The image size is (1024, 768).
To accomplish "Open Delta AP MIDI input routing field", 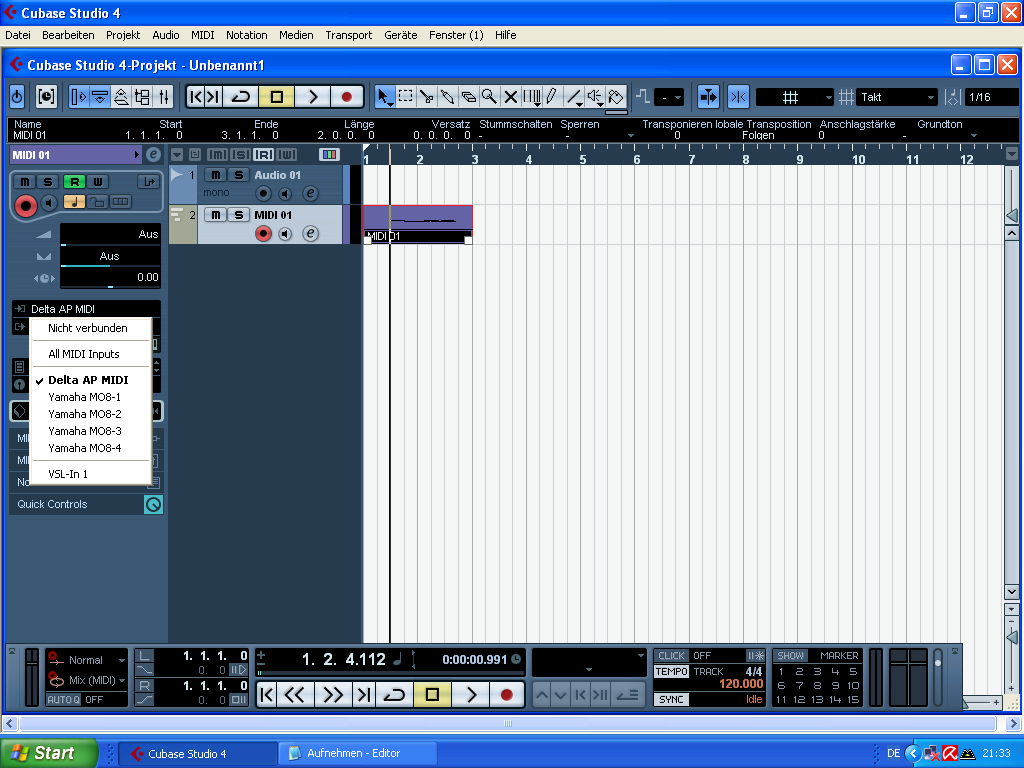I will (86, 309).
